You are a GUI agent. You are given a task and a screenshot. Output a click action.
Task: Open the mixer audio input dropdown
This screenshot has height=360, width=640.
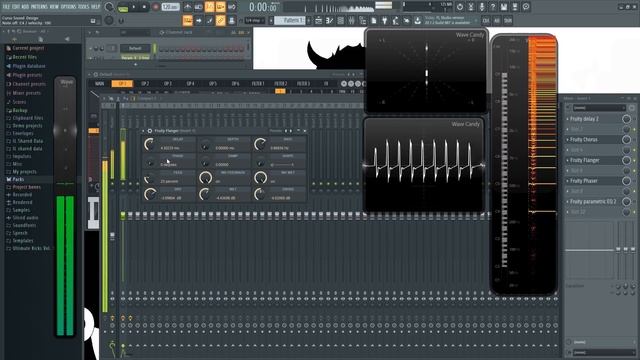[x=599, y=108]
